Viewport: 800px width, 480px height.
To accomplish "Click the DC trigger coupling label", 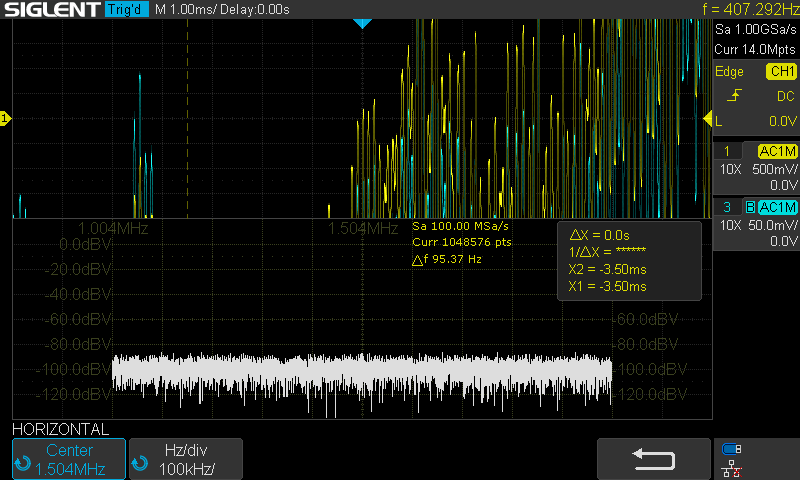I will point(786,96).
